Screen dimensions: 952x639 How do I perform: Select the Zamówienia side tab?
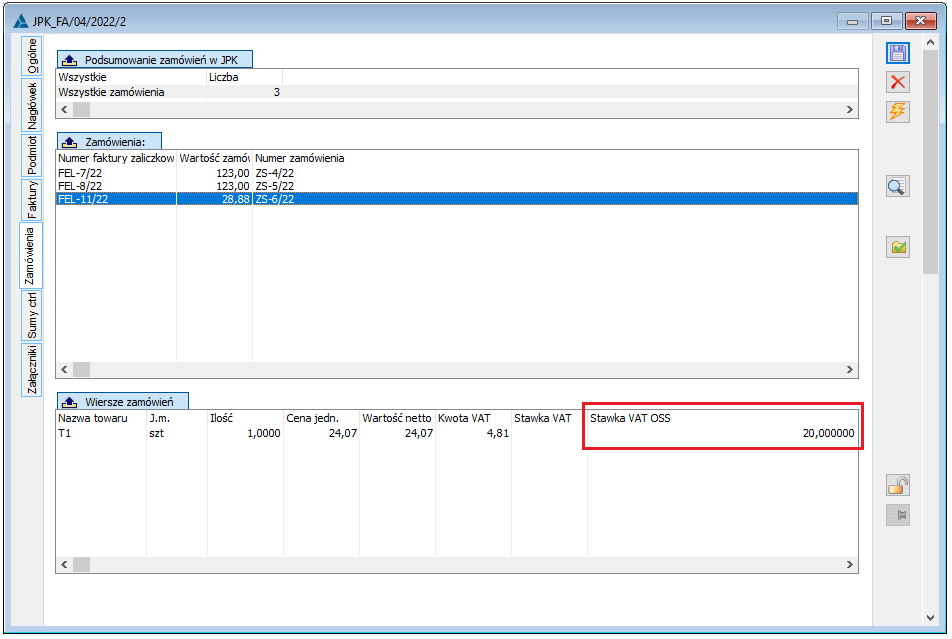(x=30, y=256)
